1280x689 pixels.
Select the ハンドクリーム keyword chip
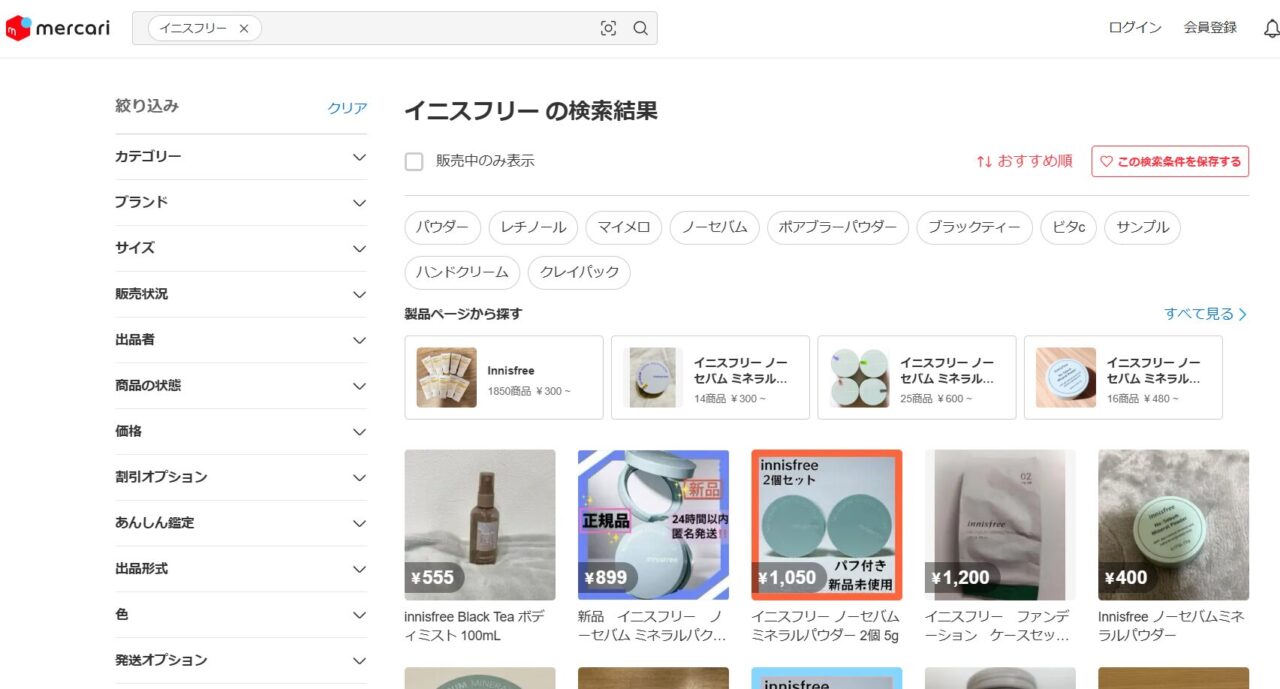pyautogui.click(x=463, y=272)
